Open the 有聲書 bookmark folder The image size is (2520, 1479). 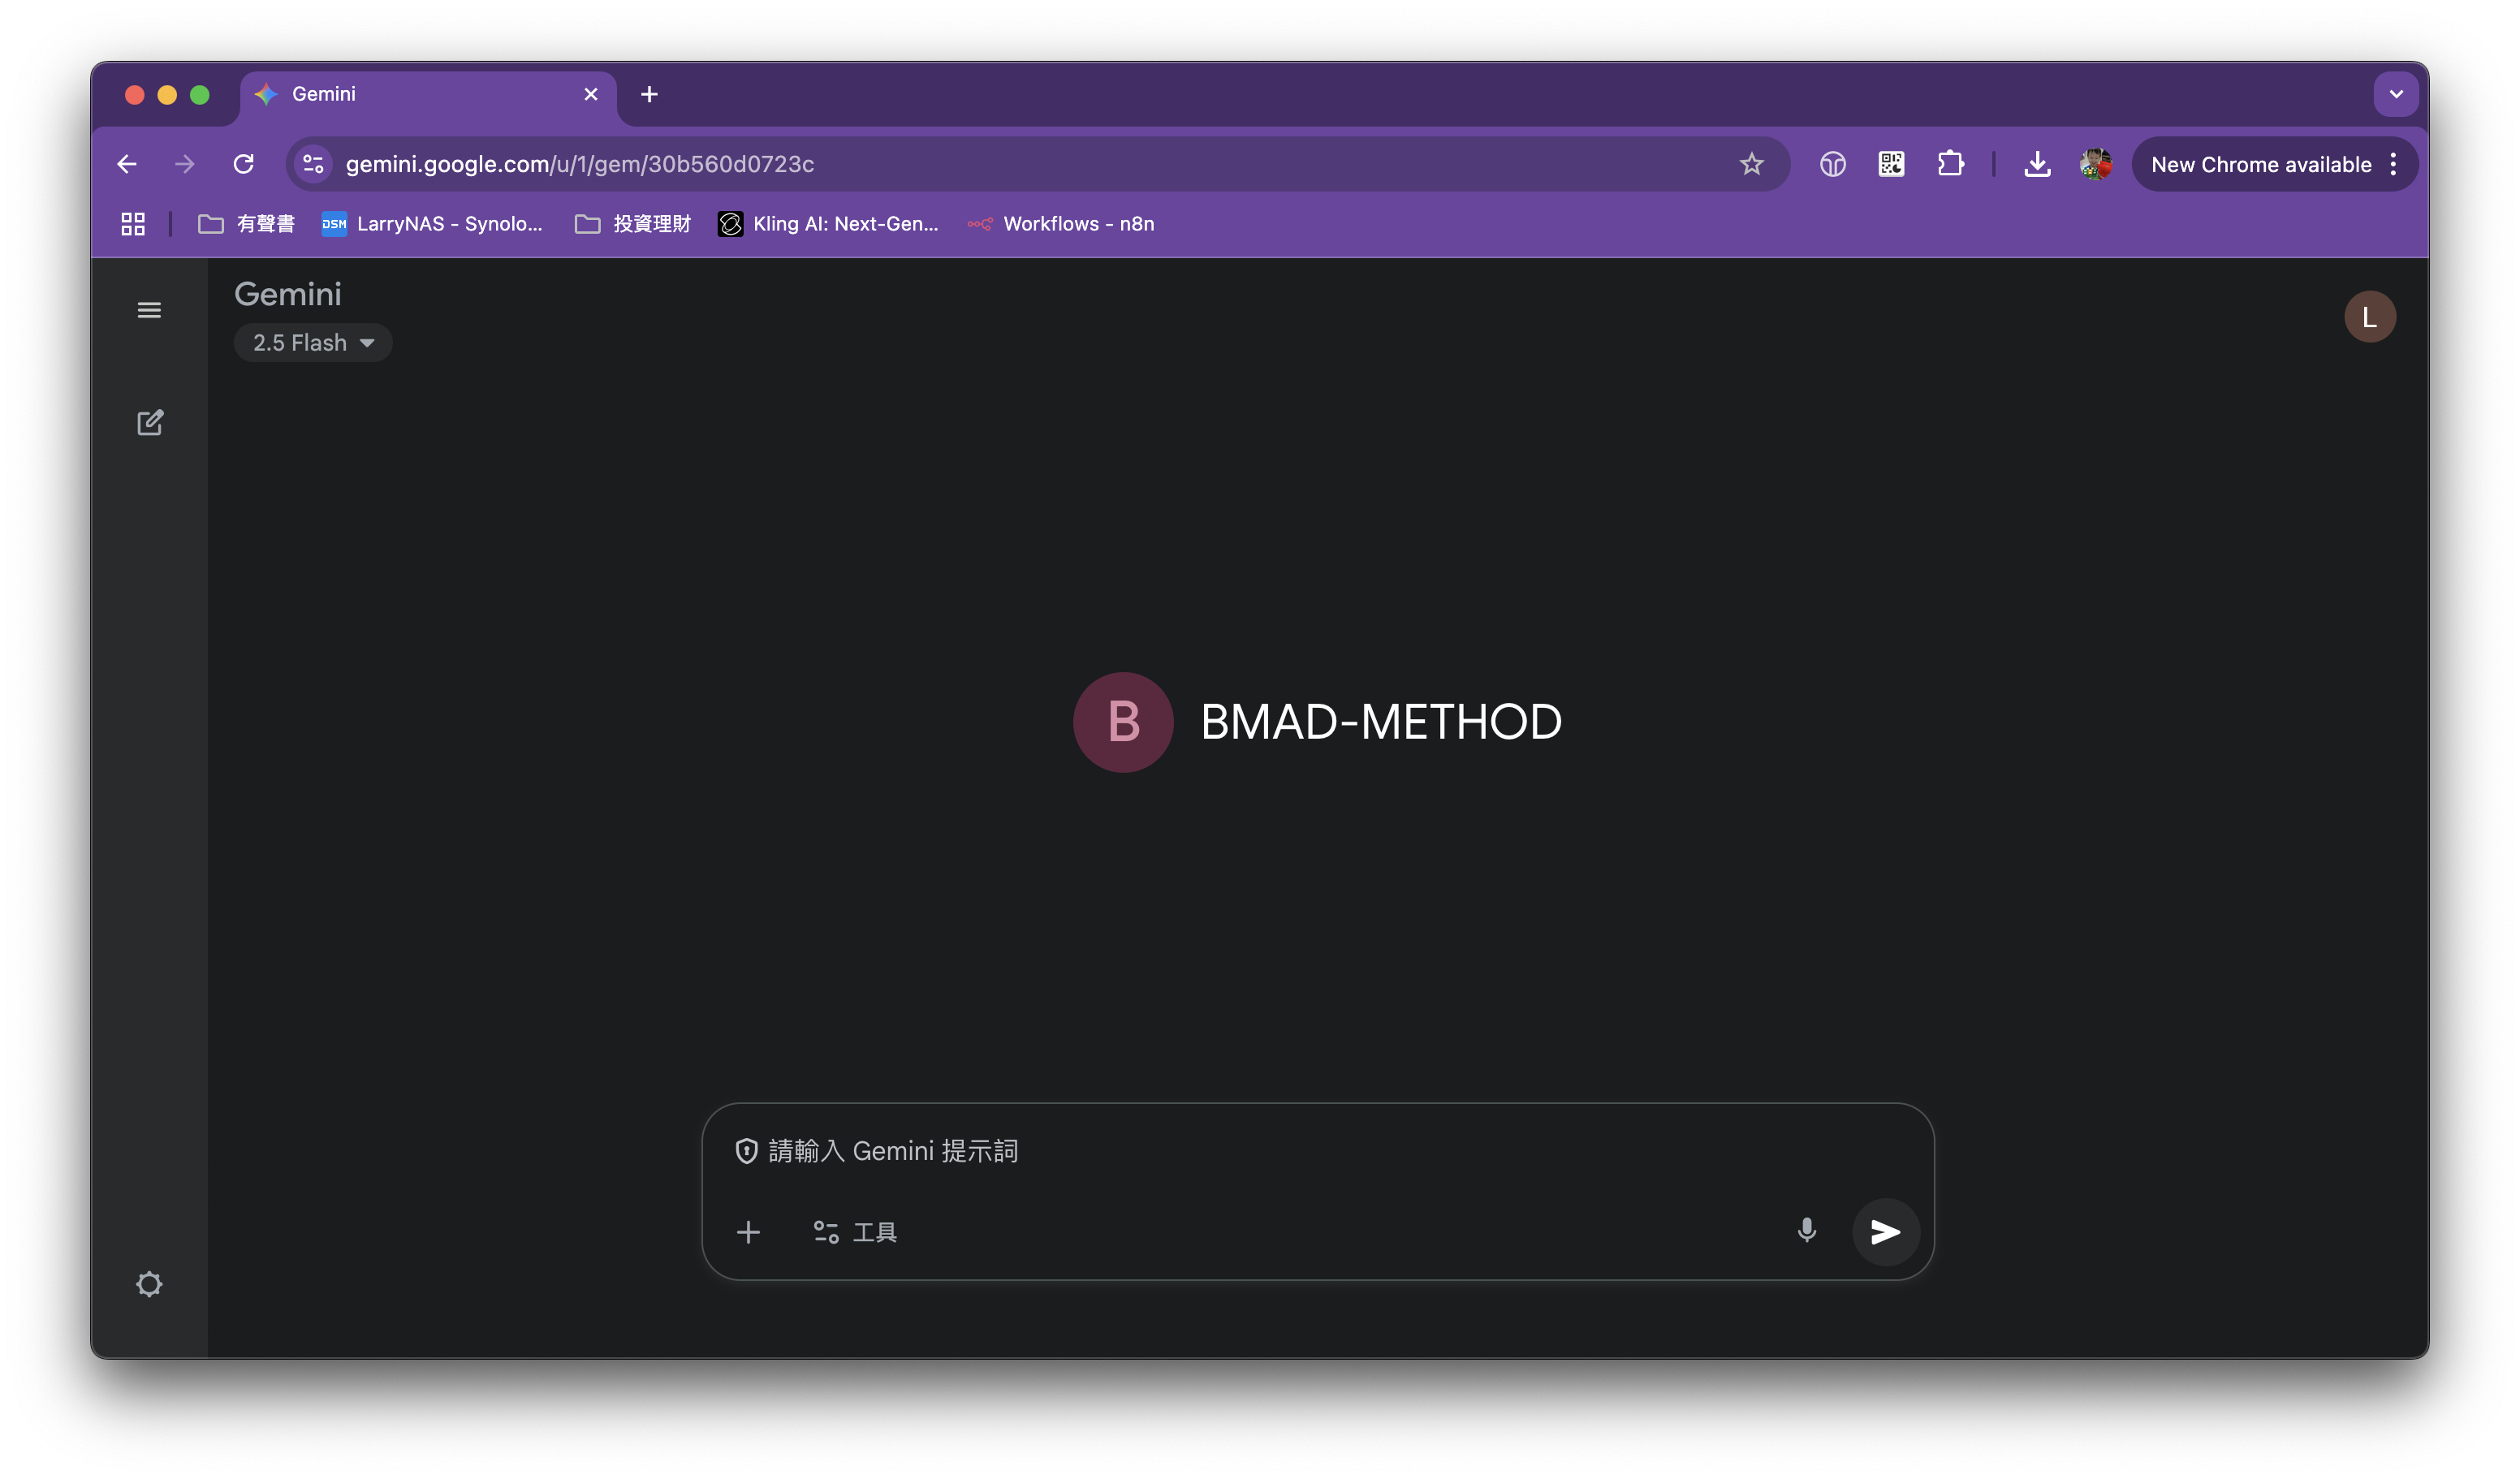[246, 224]
